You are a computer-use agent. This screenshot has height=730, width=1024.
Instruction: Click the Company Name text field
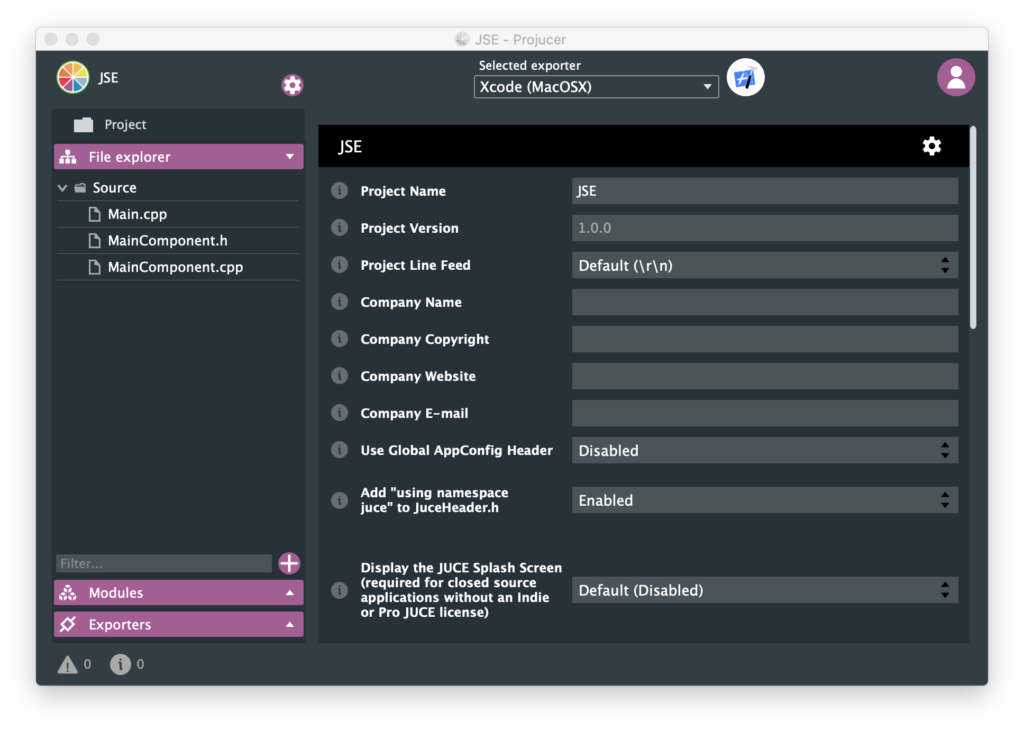[764, 302]
